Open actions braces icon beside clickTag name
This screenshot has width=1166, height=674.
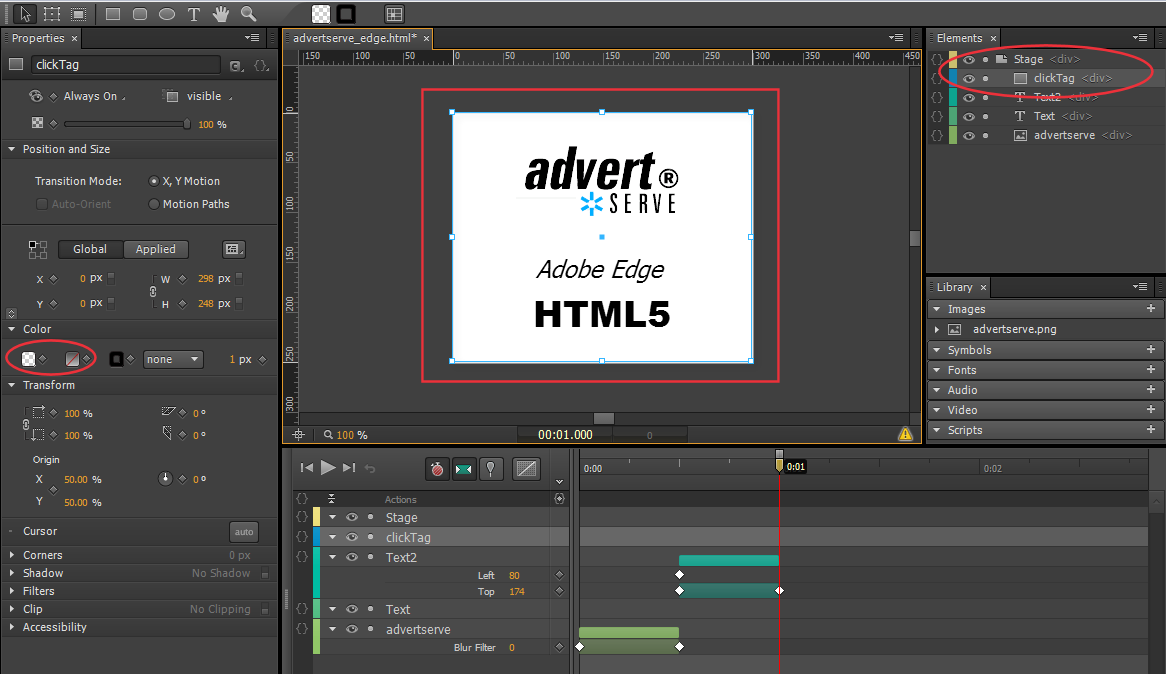tap(261, 65)
